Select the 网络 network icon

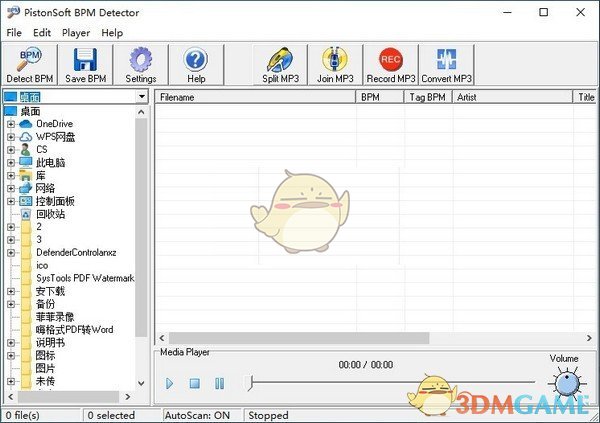pyautogui.click(x=26, y=188)
